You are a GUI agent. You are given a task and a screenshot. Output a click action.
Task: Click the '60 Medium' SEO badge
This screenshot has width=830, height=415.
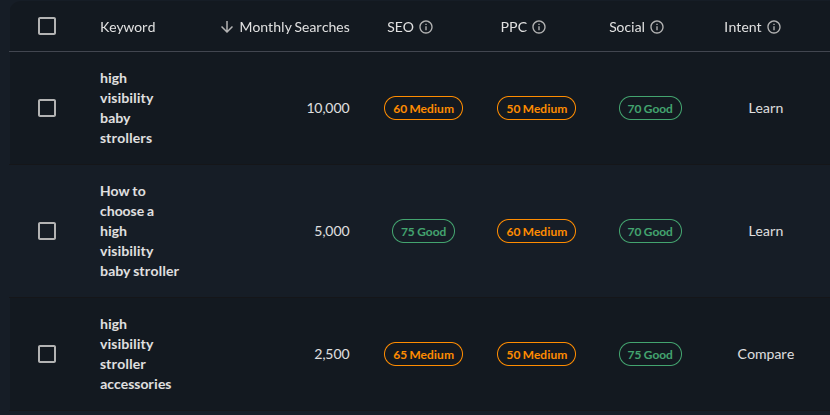pos(423,108)
